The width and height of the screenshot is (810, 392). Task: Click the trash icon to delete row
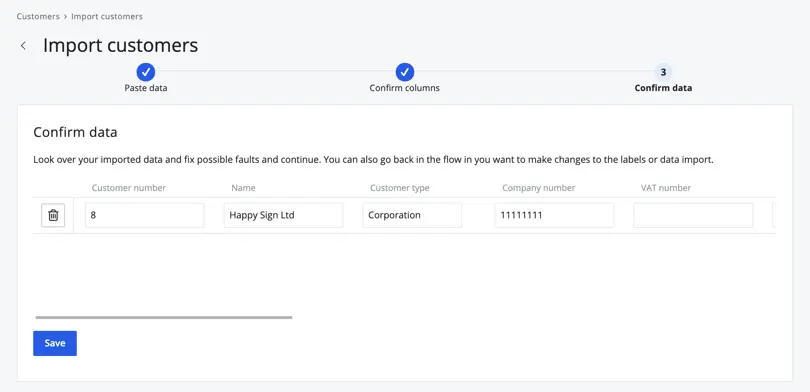[x=53, y=215]
